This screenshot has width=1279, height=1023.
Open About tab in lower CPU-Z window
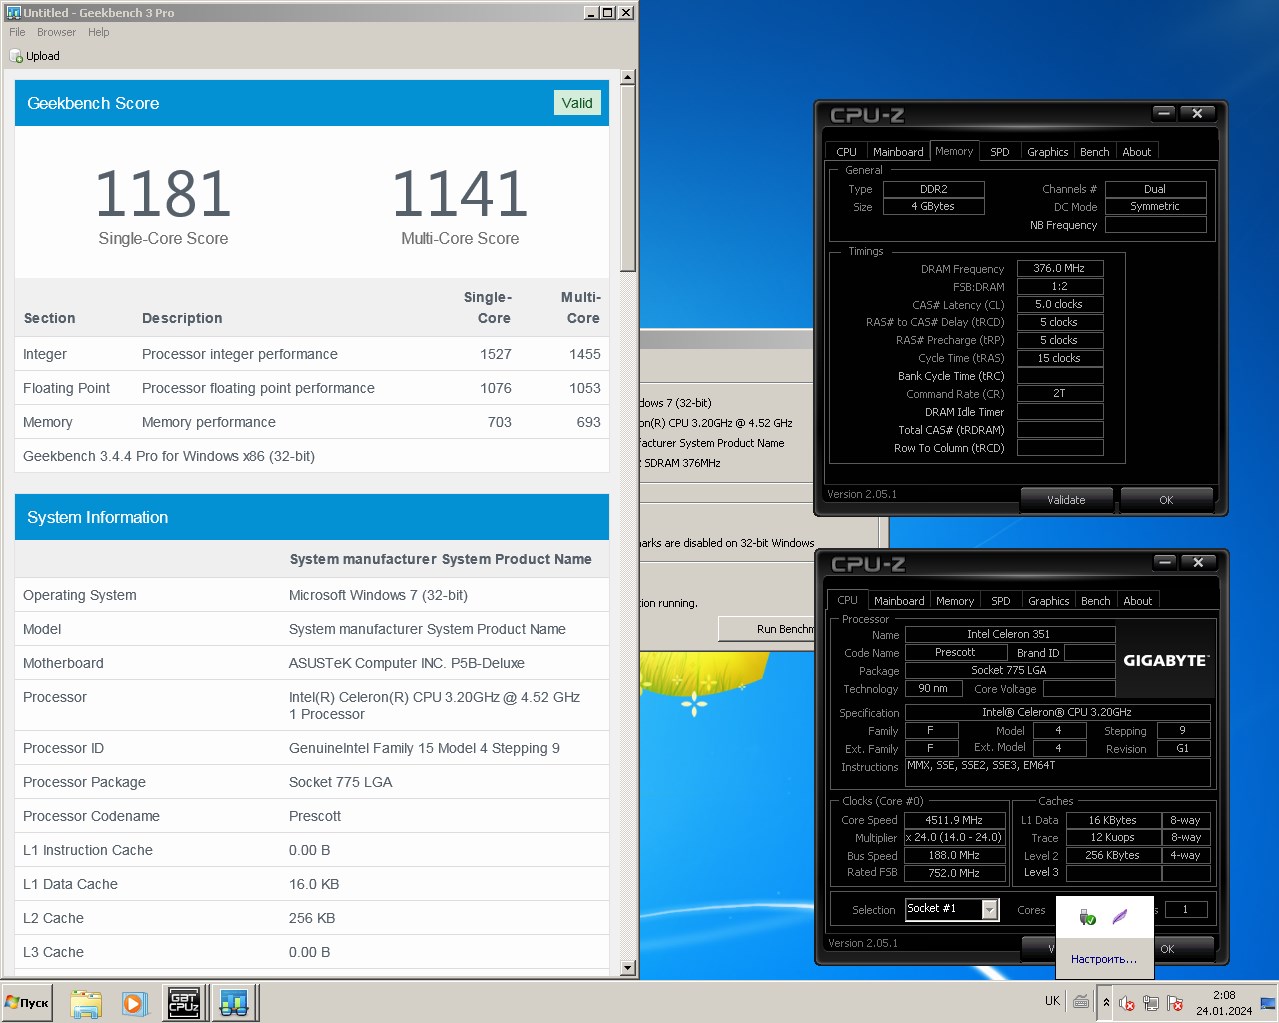pos(1138,601)
